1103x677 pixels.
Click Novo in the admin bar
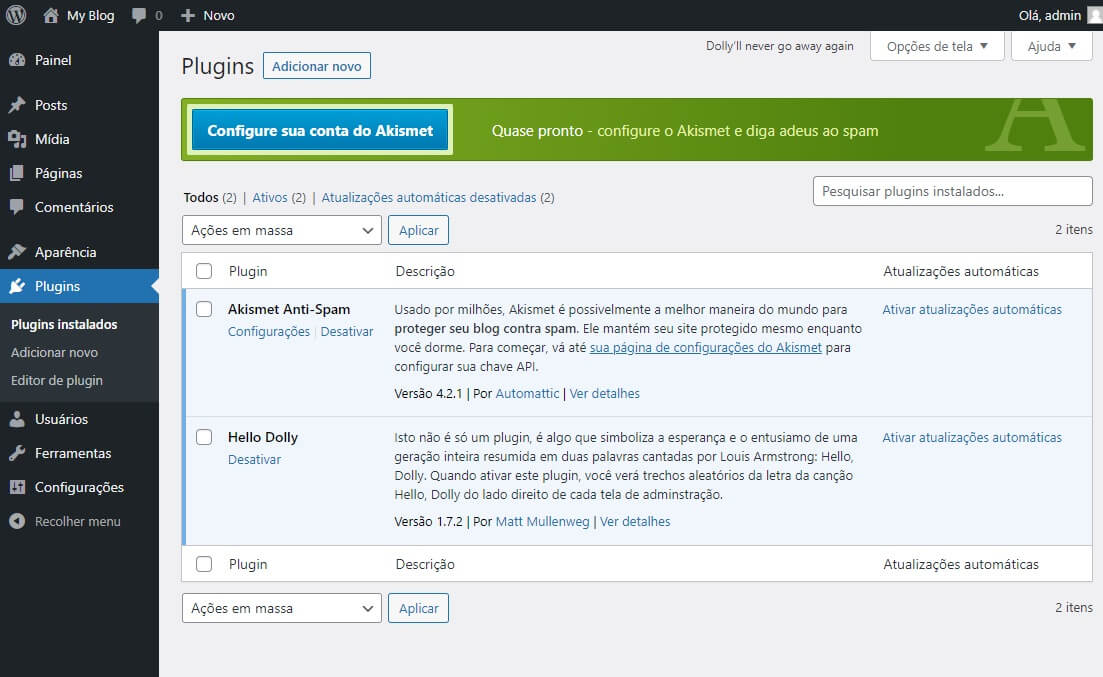point(219,15)
